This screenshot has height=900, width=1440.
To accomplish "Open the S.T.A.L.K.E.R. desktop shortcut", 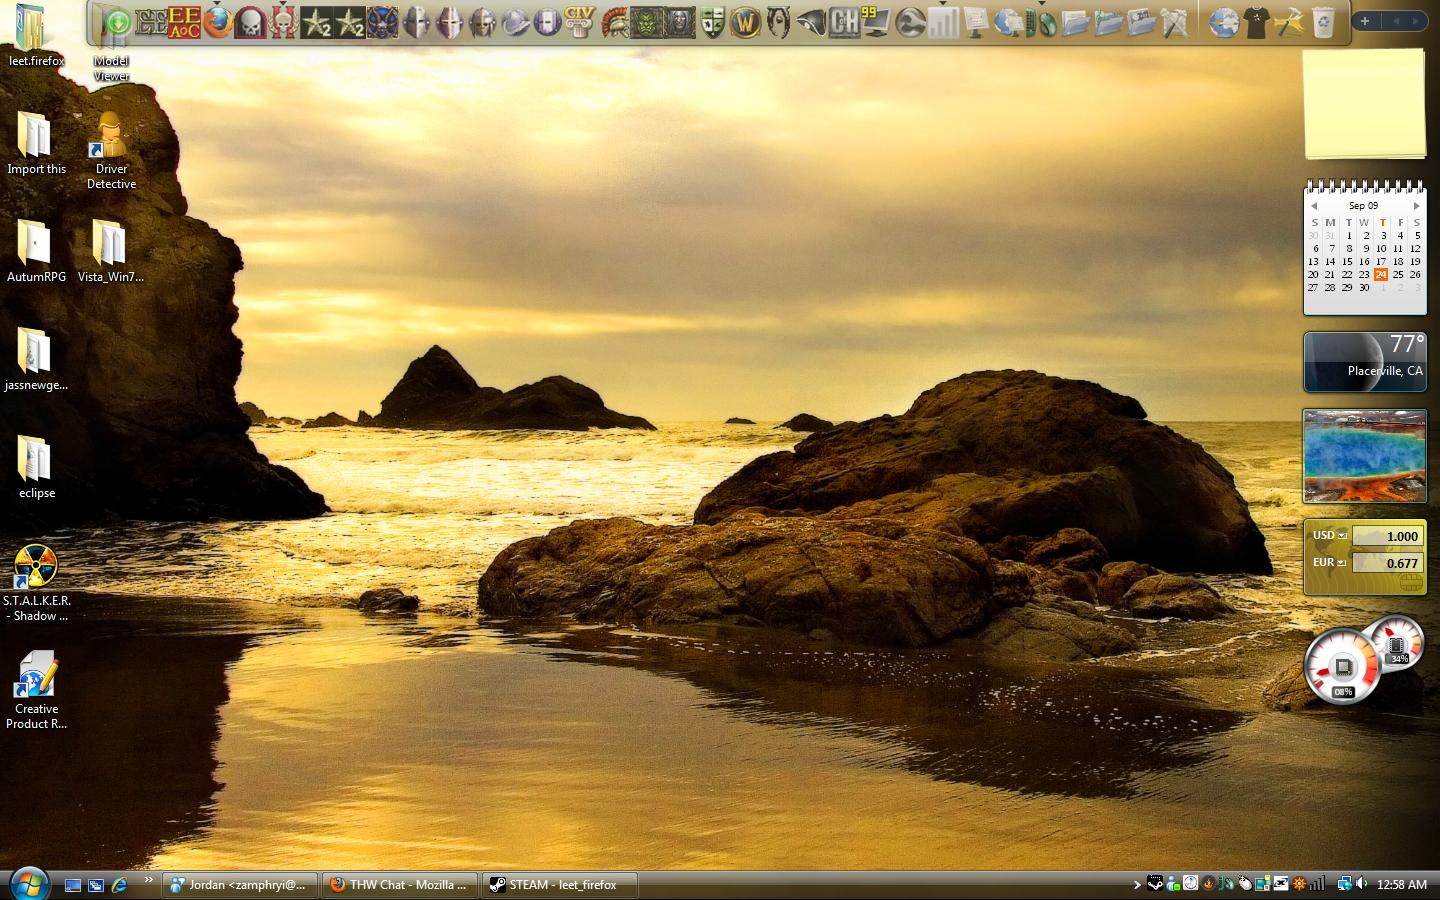I will click(36, 584).
